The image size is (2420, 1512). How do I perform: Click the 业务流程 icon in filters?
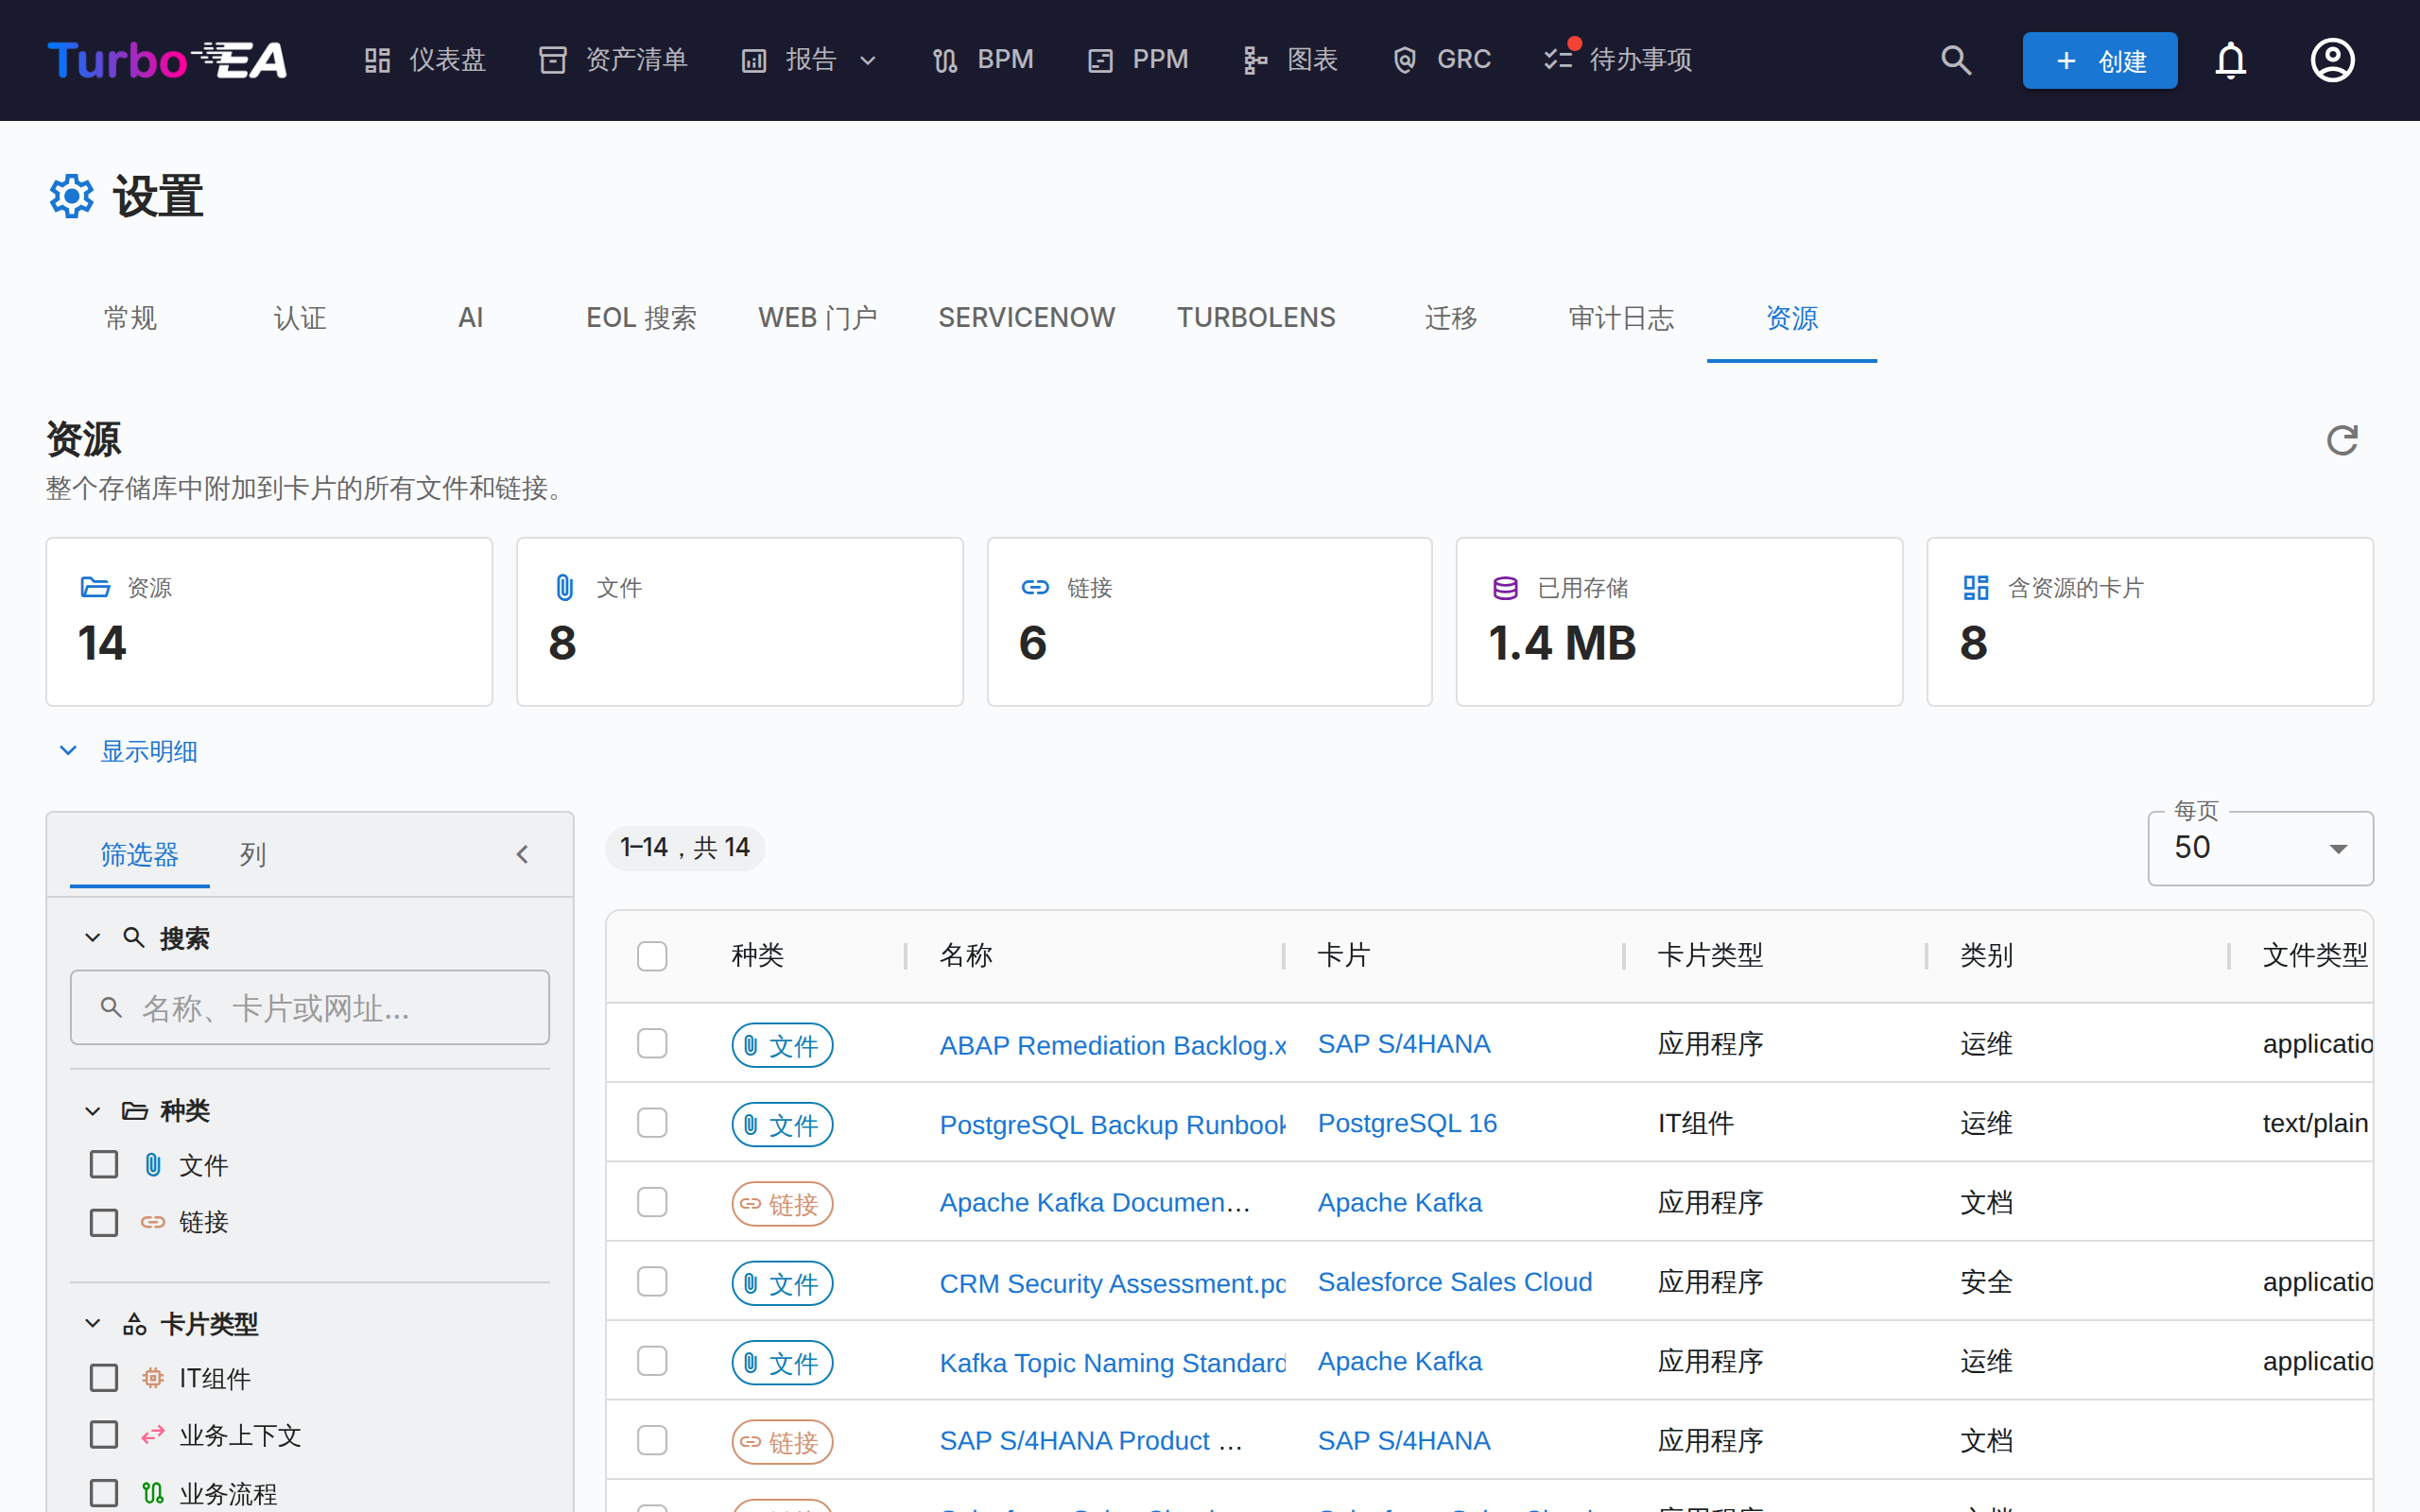coord(152,1493)
